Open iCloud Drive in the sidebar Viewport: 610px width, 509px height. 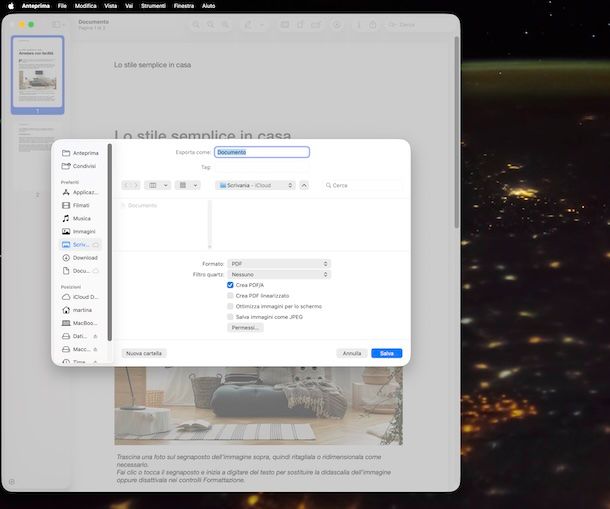pyautogui.click(x=80, y=297)
